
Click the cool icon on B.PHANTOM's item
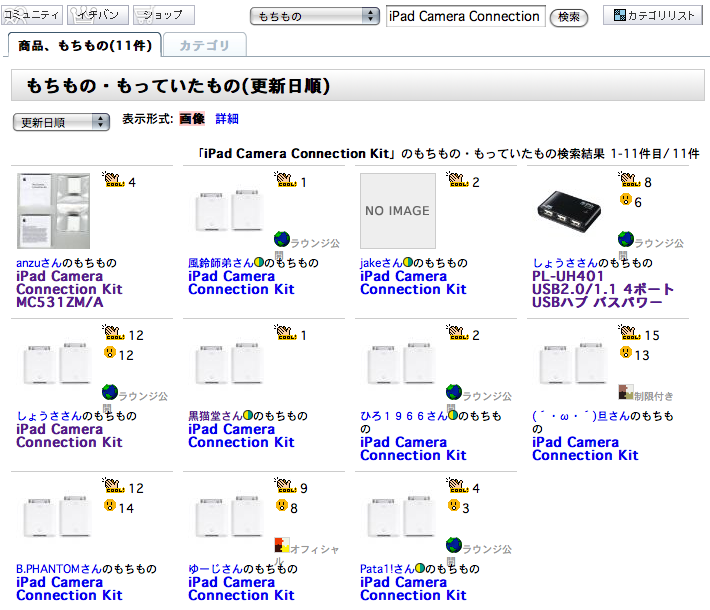point(113,486)
